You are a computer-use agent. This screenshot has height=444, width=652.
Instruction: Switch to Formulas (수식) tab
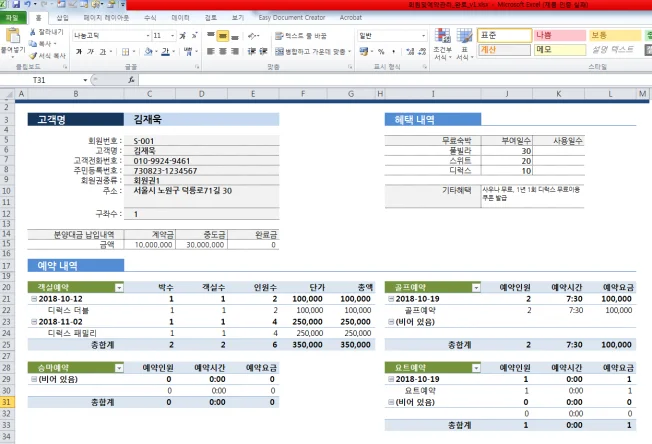[x=150, y=17]
